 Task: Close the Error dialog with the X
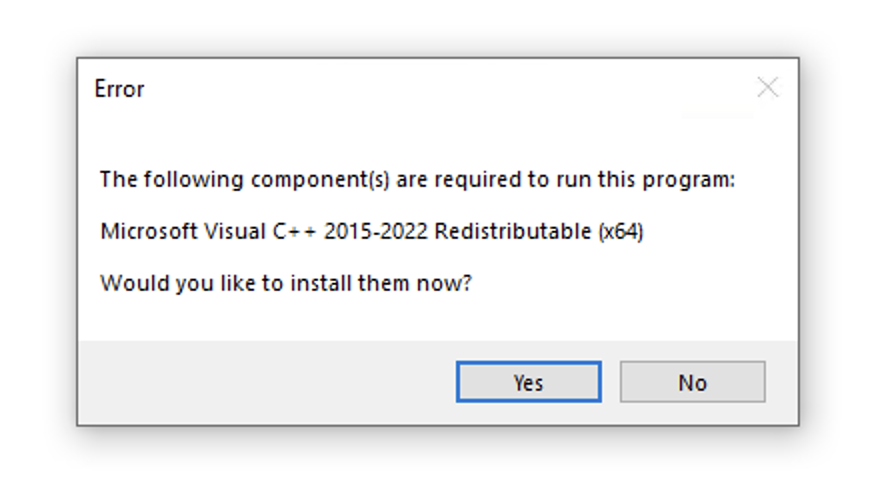click(767, 88)
